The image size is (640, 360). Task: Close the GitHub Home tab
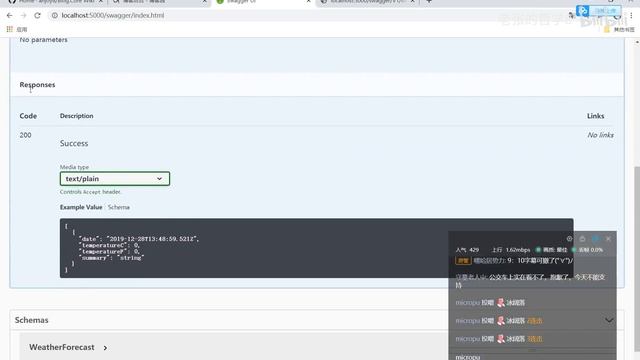point(101,2)
